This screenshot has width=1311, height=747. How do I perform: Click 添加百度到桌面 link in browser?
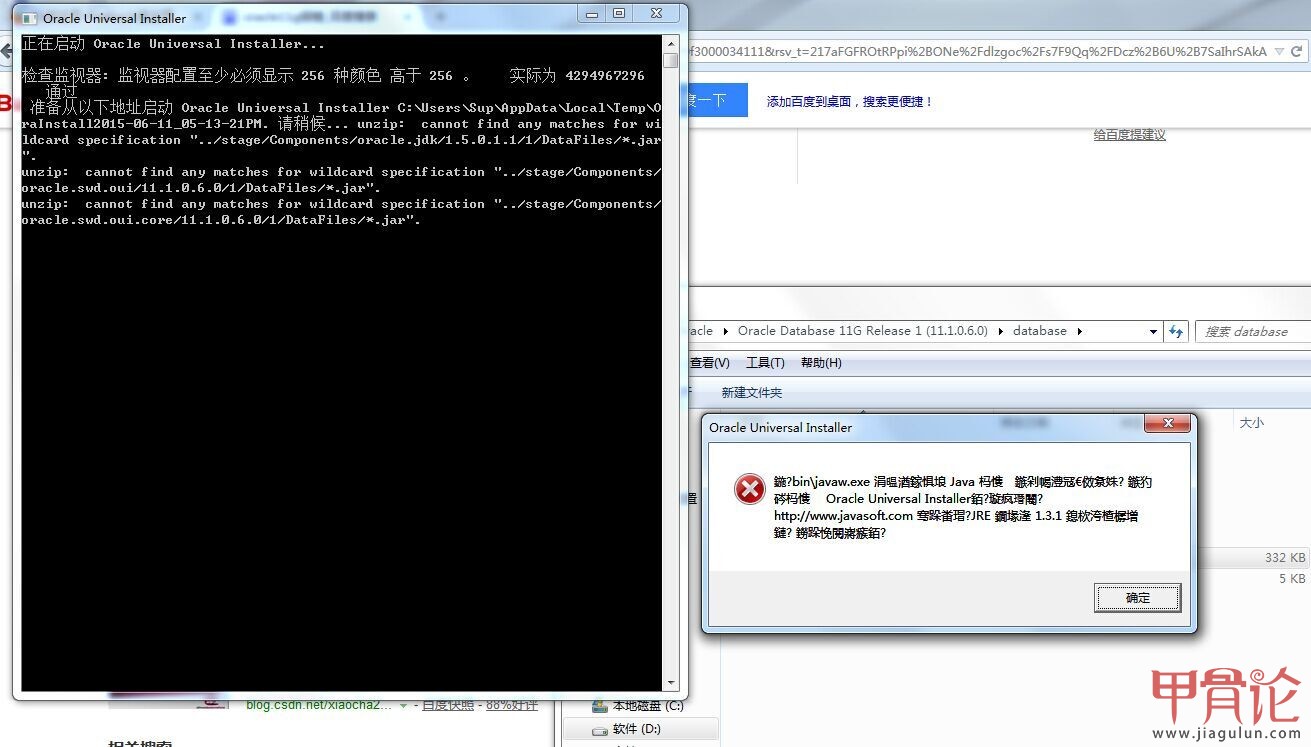click(x=849, y=102)
